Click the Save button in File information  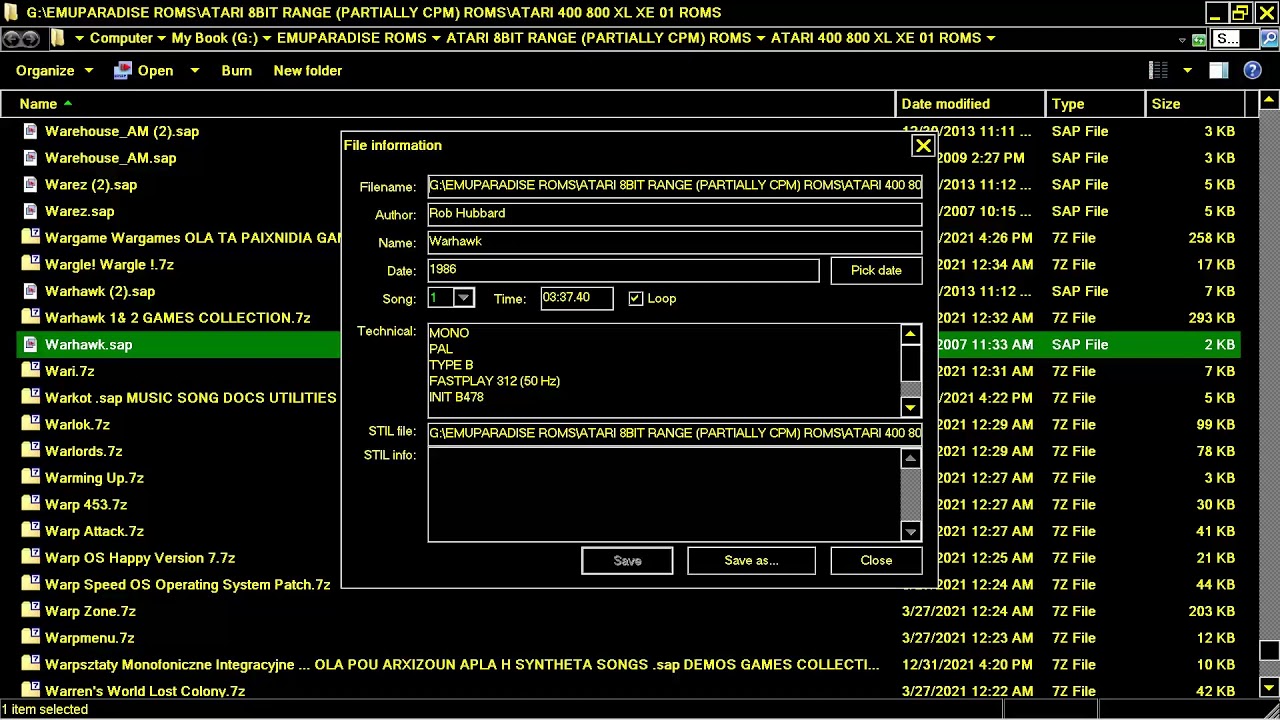(x=627, y=561)
